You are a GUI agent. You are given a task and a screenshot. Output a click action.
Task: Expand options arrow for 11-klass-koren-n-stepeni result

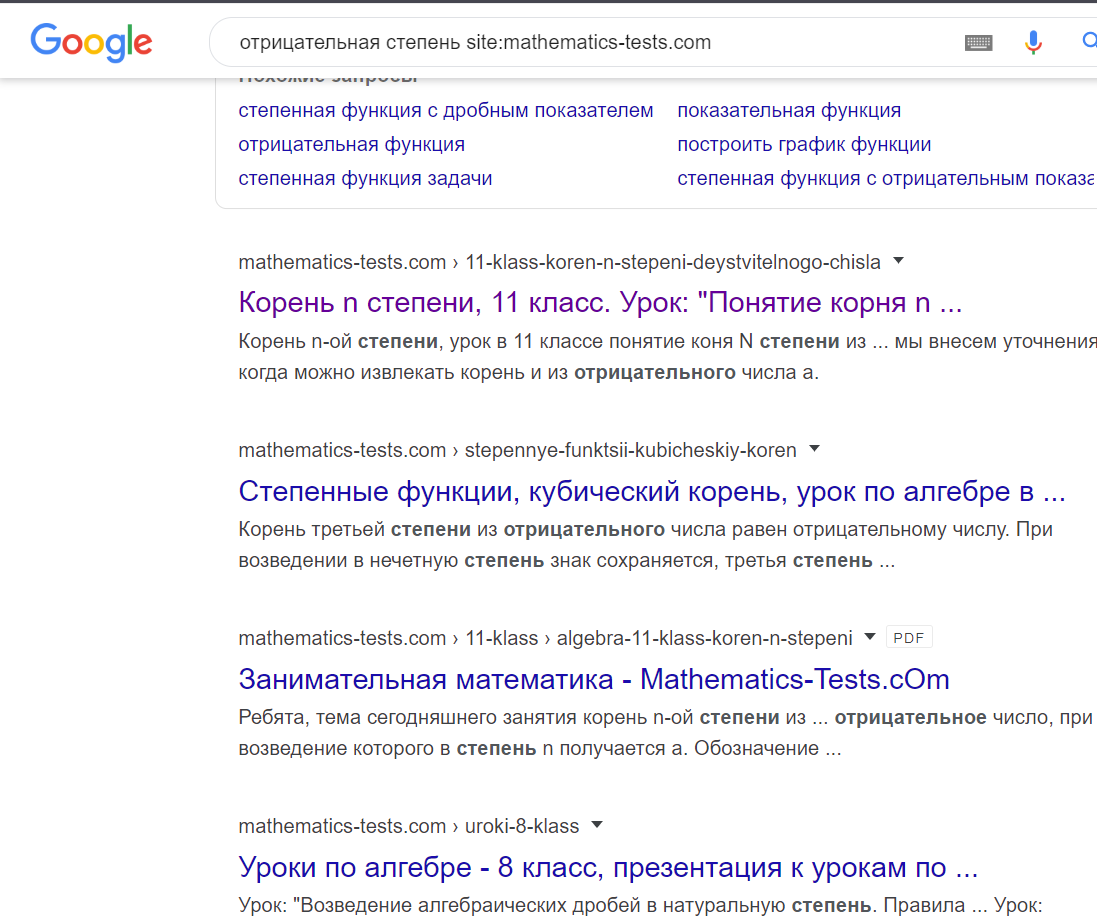pyautogui.click(x=898, y=261)
